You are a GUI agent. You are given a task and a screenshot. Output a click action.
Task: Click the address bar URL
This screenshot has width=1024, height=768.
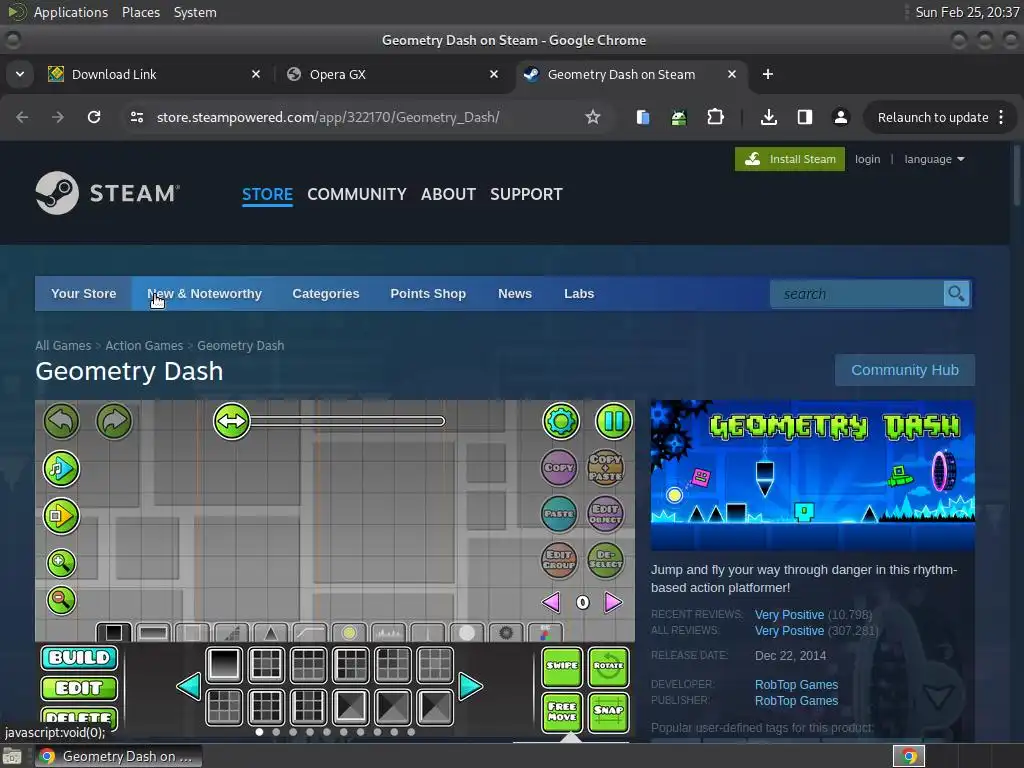pos(328,117)
